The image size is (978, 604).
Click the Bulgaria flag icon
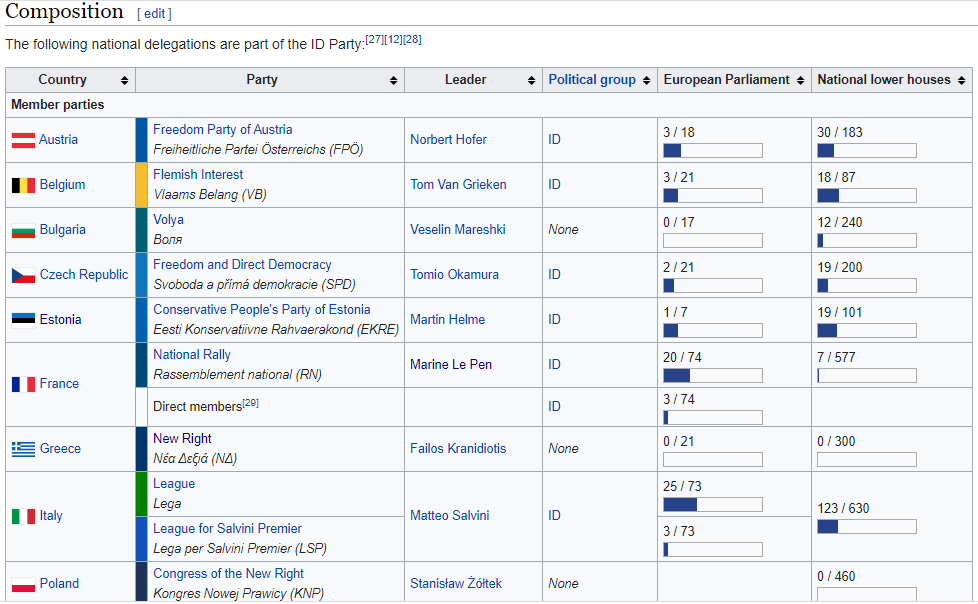point(23,230)
